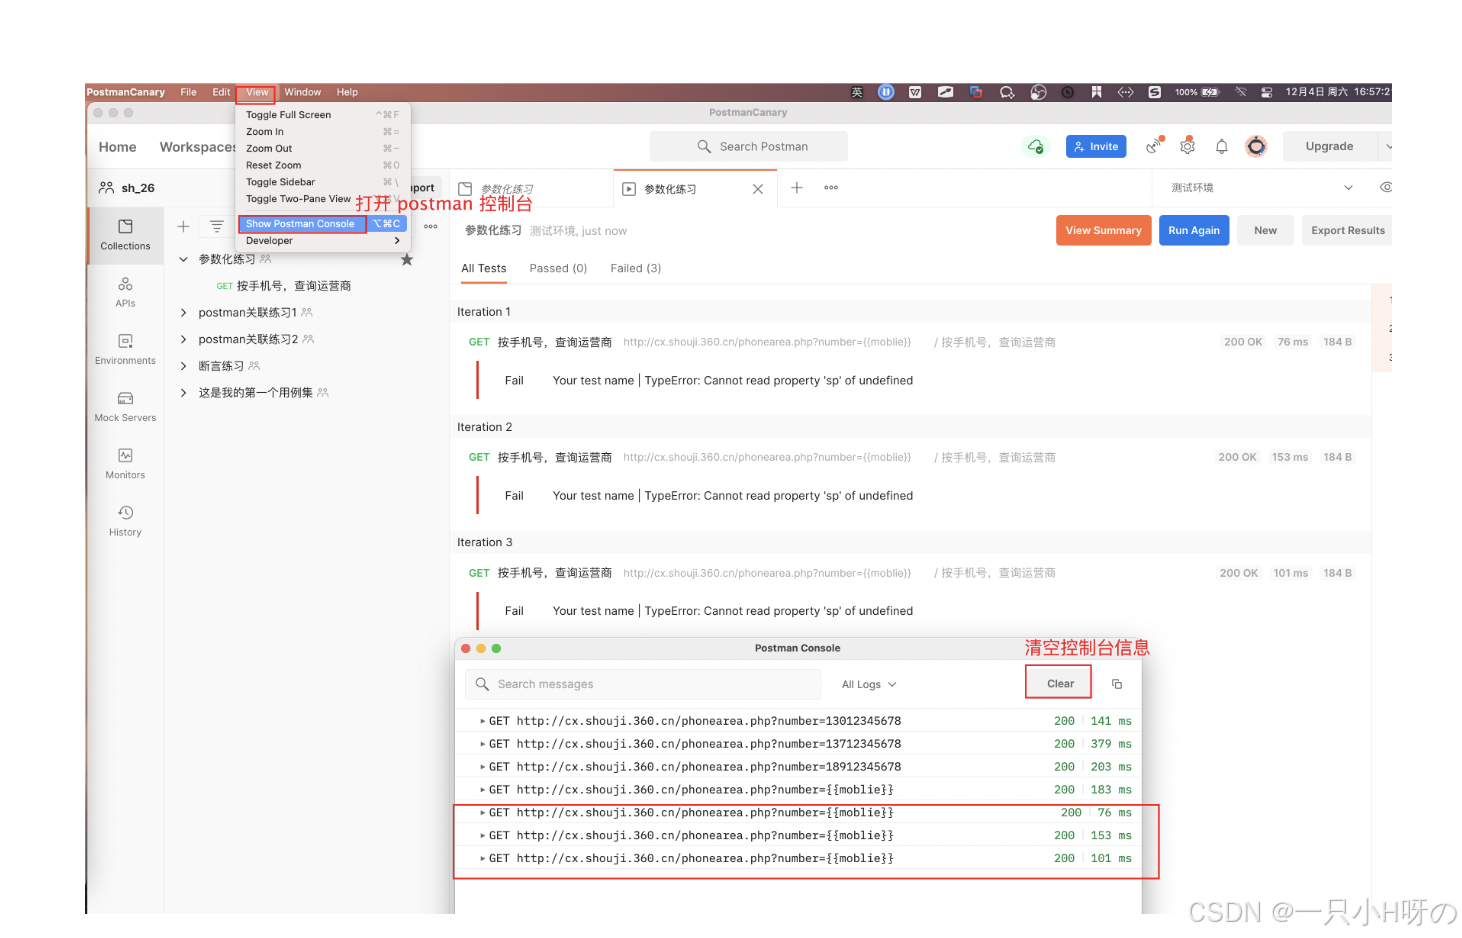Click the Run Again button
The image size is (1462, 938).
tap(1194, 230)
